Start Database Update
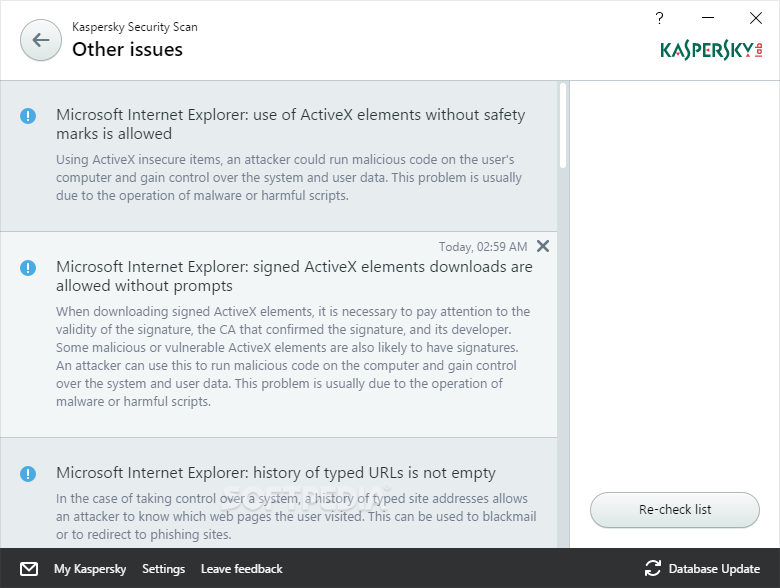Image resolution: width=780 pixels, height=588 pixels. click(714, 569)
